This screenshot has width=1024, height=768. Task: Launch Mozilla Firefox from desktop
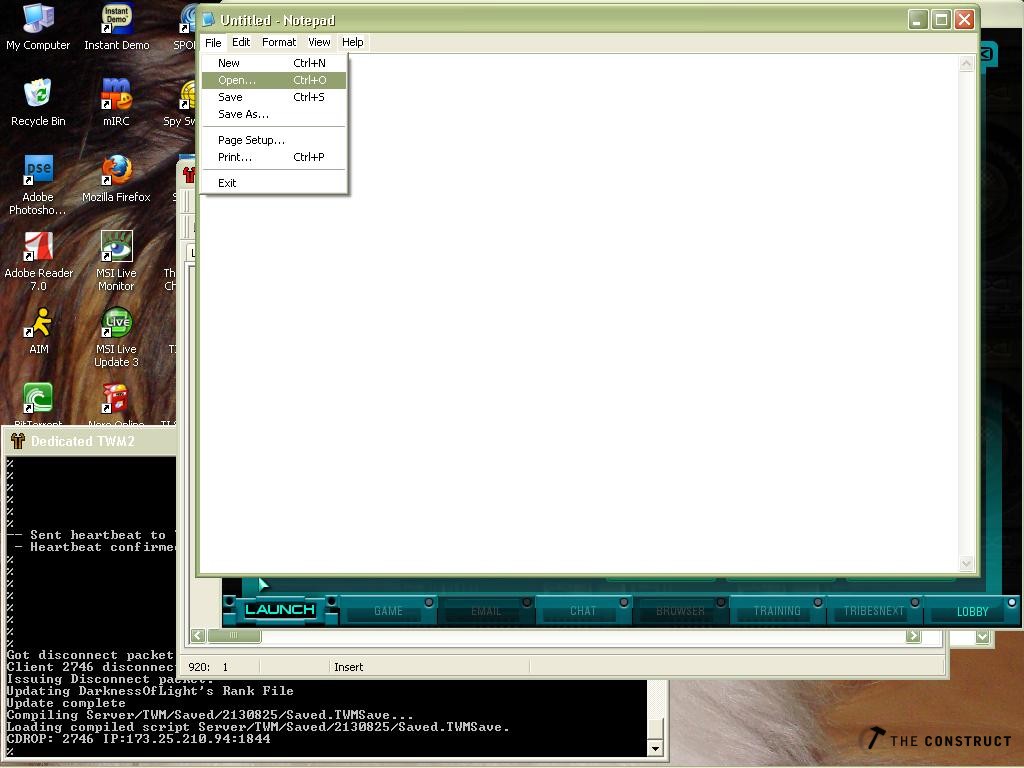coord(116,178)
